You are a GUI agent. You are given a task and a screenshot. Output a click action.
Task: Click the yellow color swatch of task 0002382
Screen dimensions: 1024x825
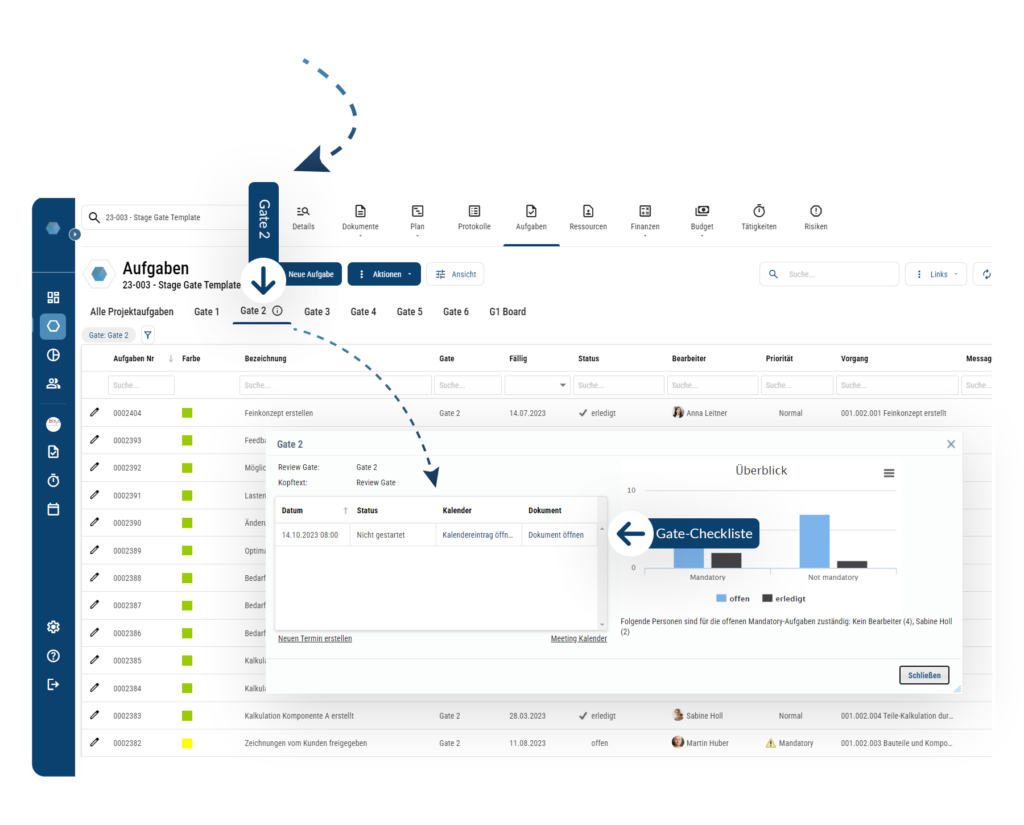(187, 743)
